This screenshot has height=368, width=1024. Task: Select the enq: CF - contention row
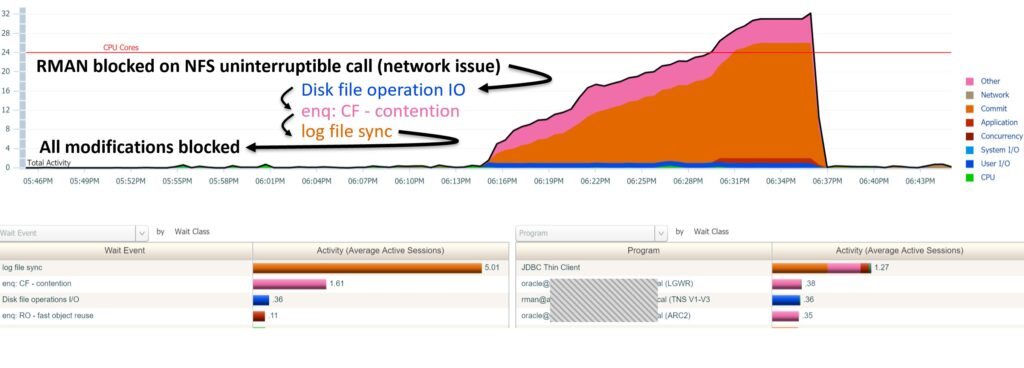point(254,284)
